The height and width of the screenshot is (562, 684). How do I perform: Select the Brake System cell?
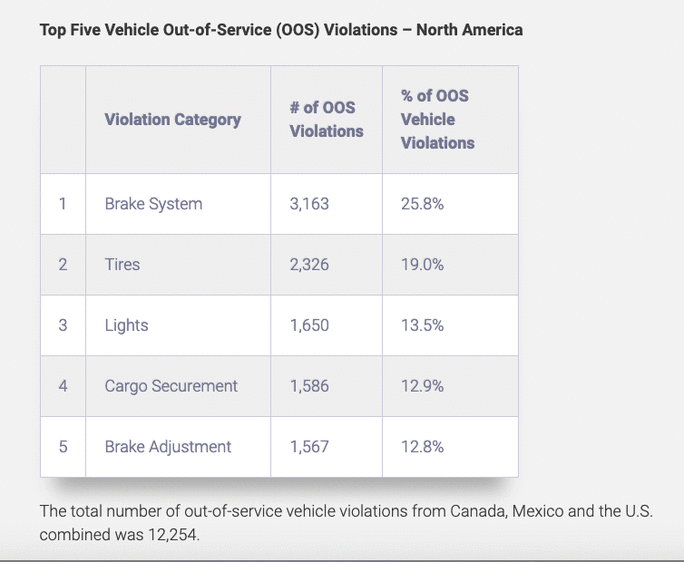[154, 204]
